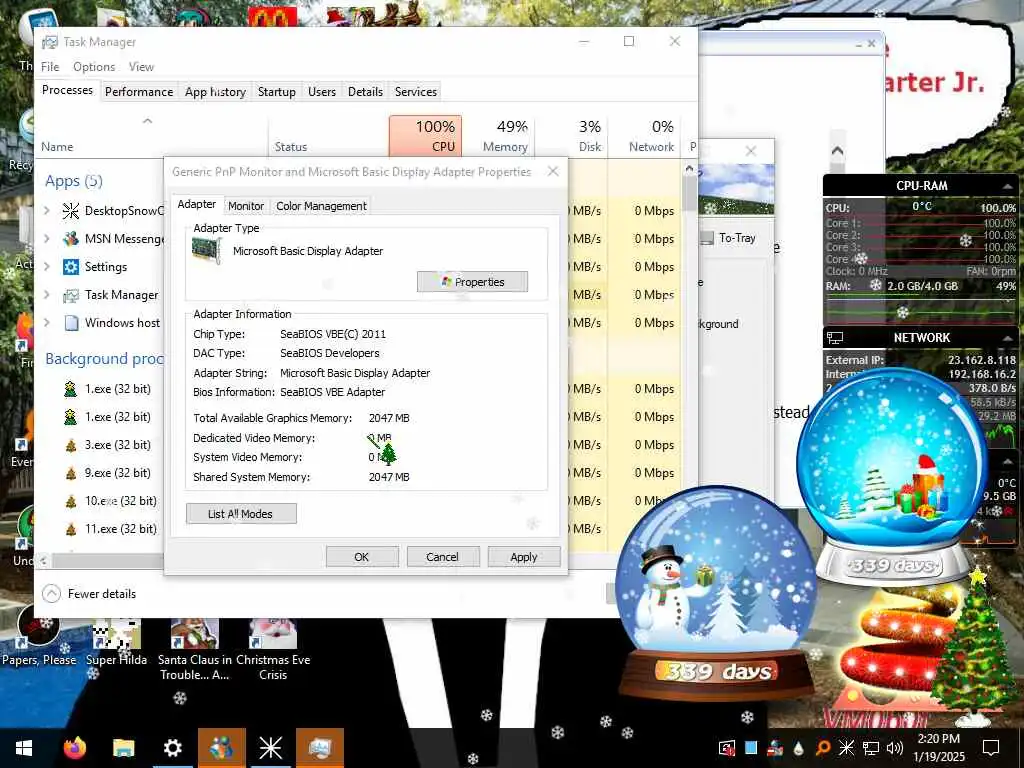Open the View menu in Task Manager
Viewport: 1024px width, 768px height.
pos(141,67)
